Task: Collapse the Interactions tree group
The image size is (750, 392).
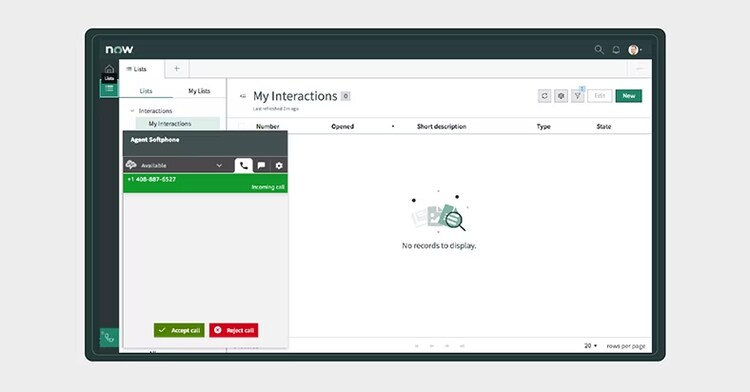Action: pyautogui.click(x=132, y=111)
